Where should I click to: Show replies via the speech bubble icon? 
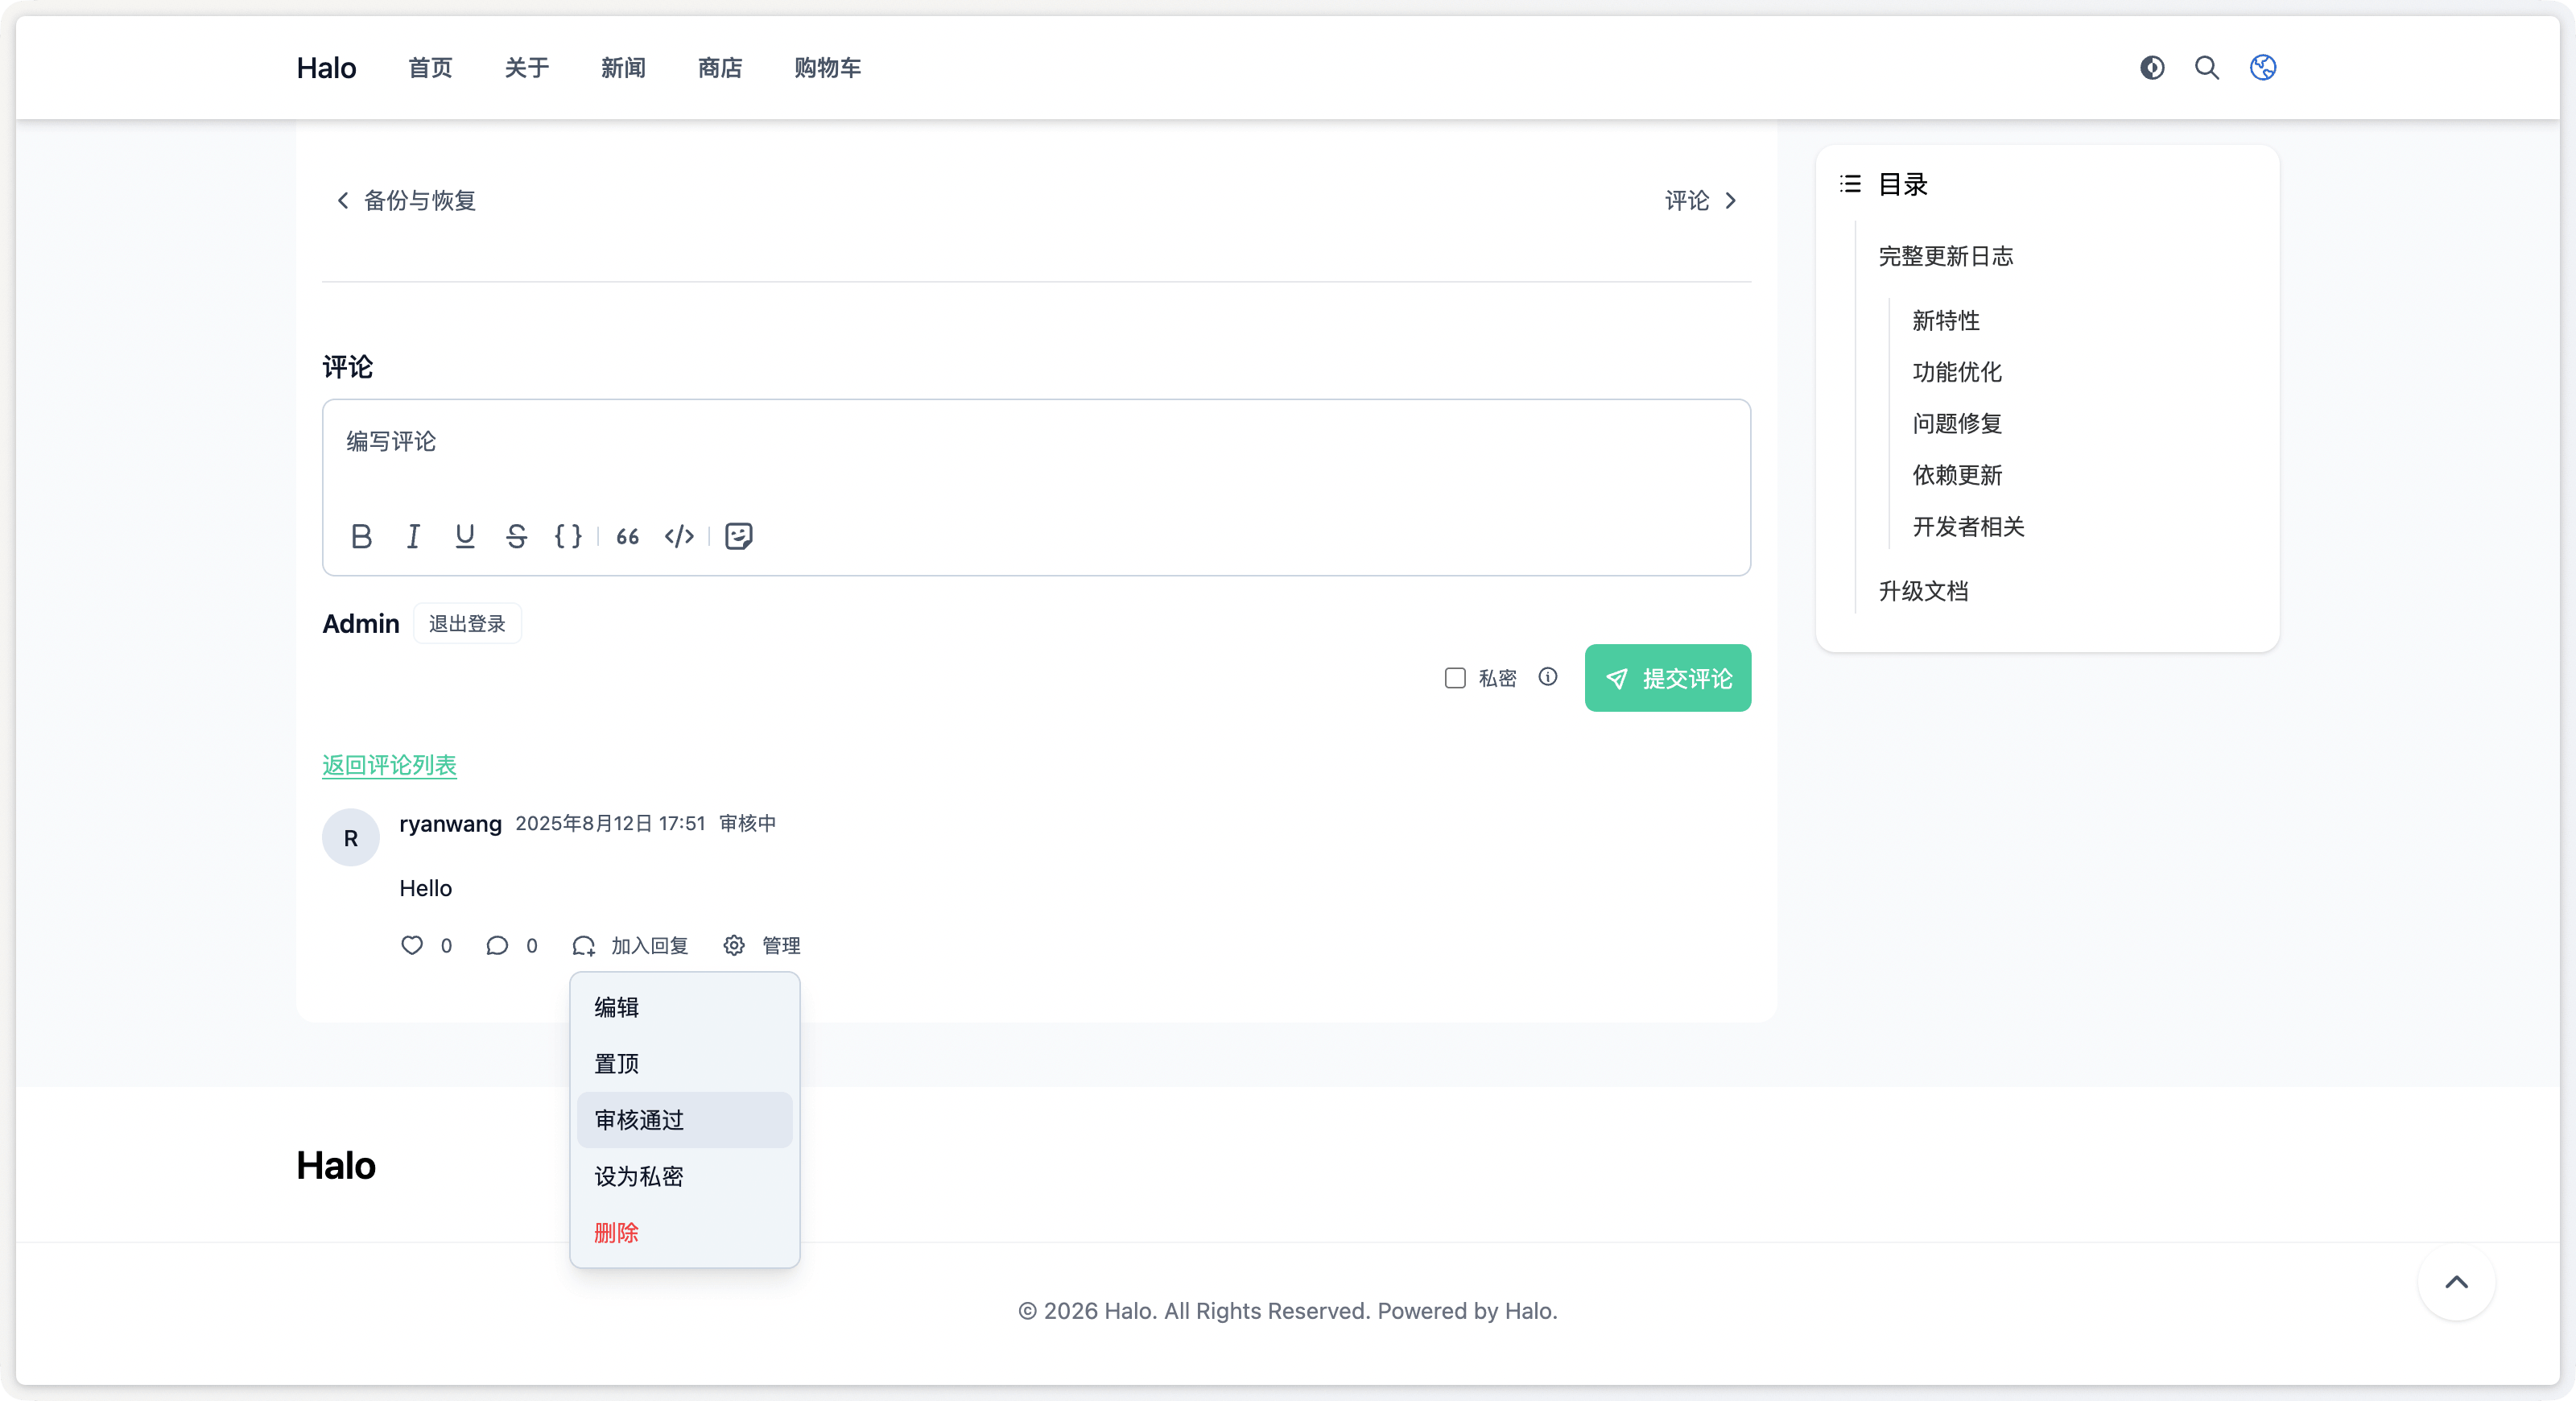[x=497, y=945]
